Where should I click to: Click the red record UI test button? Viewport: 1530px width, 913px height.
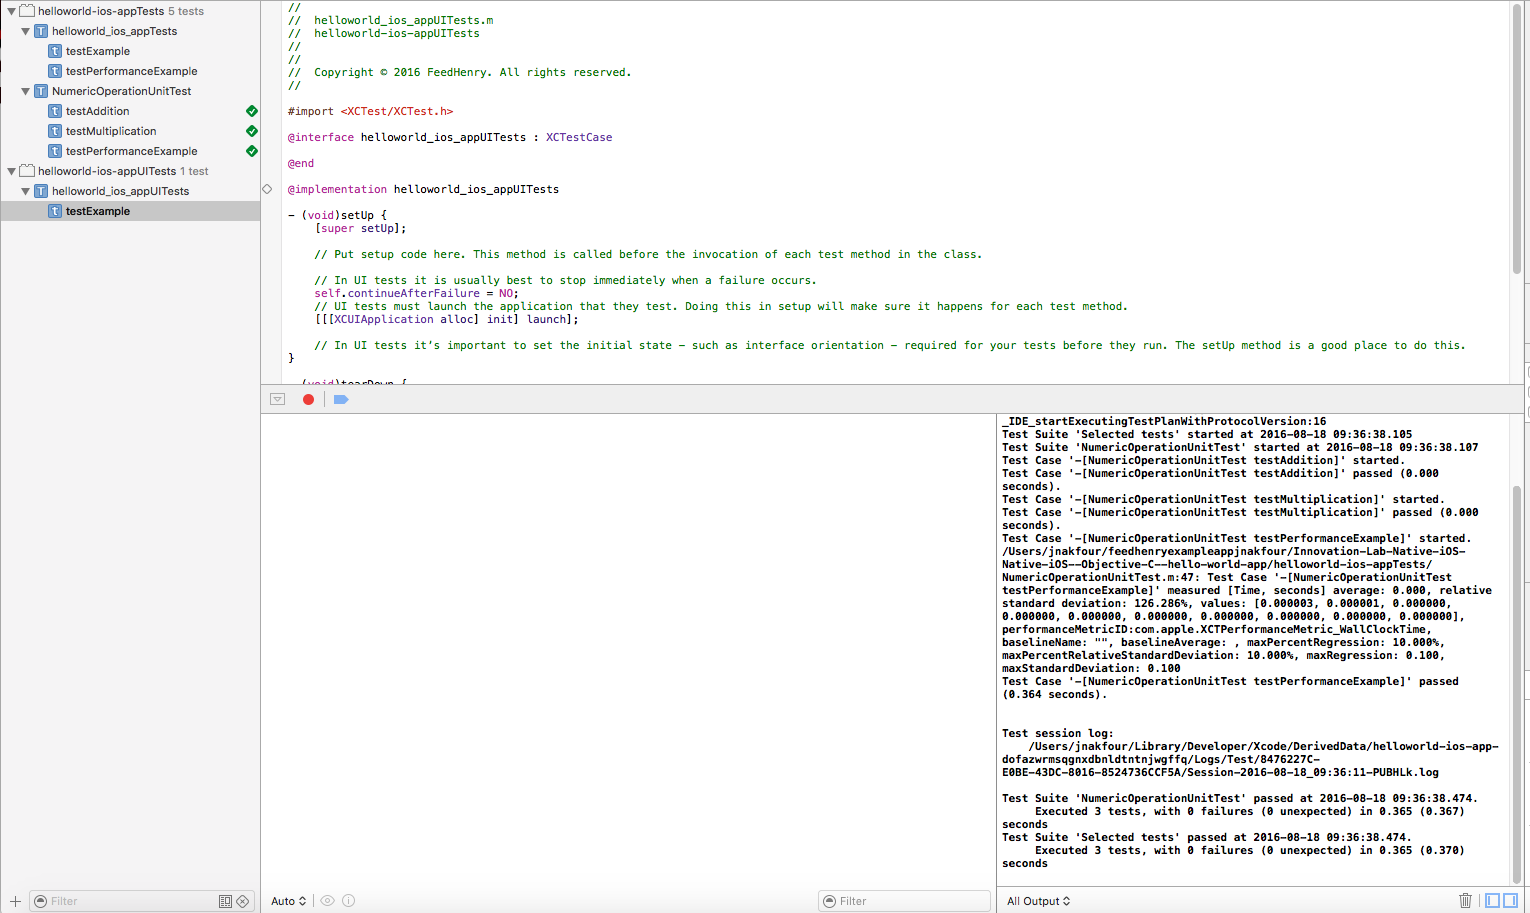click(x=308, y=399)
